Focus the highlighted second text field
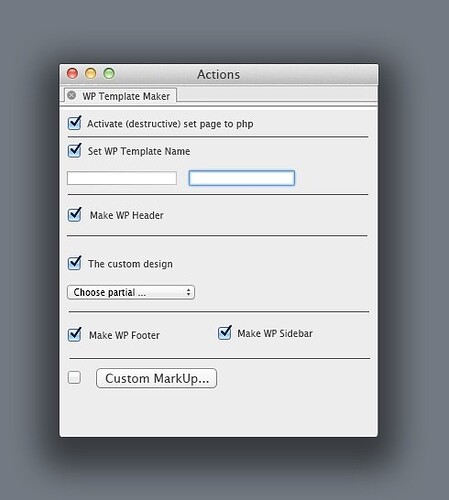Image resolution: width=449 pixels, height=500 pixels. click(242, 178)
